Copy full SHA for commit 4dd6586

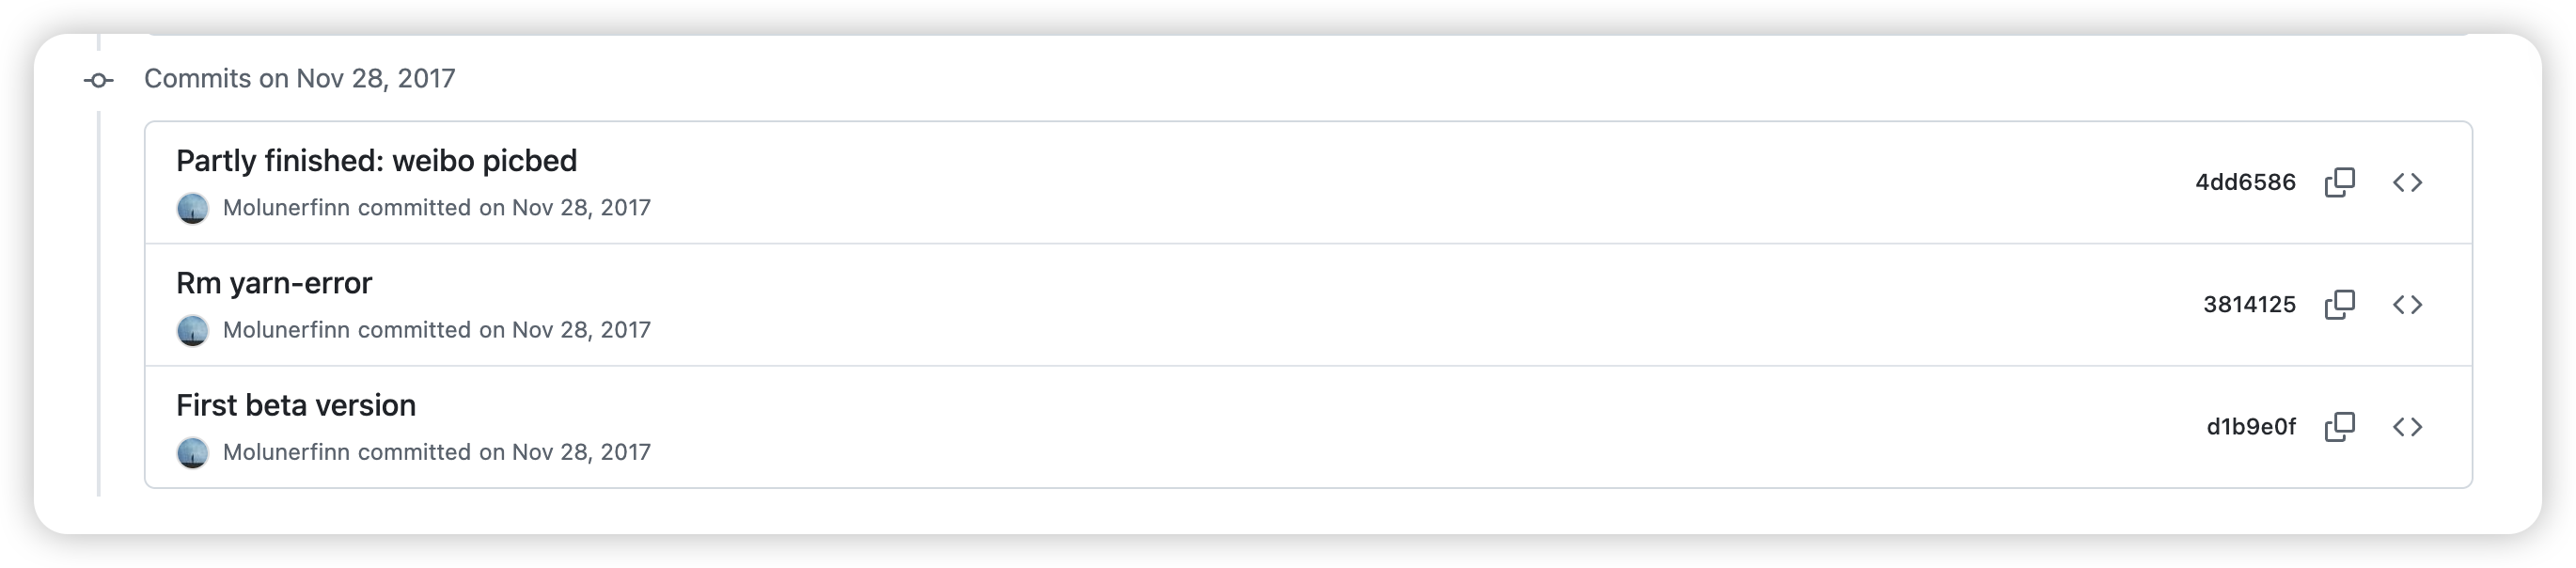pos(2340,182)
